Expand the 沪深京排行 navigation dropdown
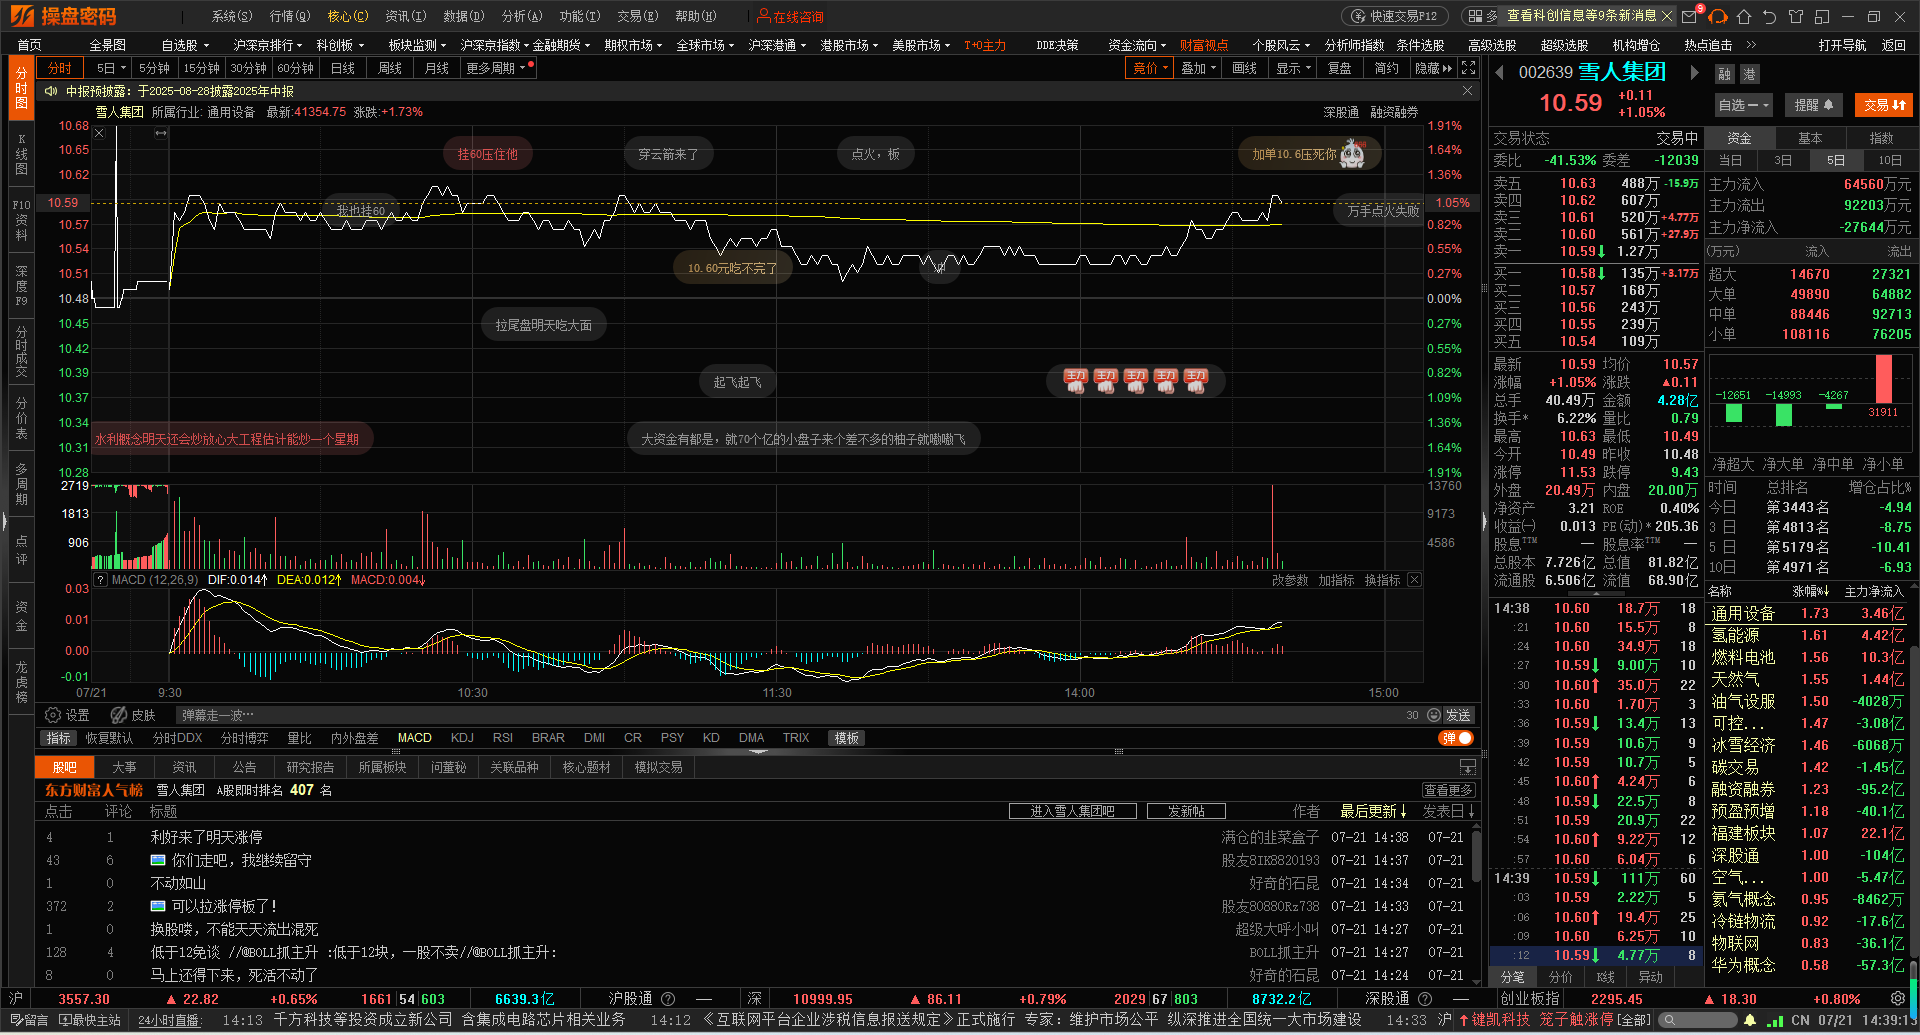This screenshot has height=1035, width=1920. (268, 45)
